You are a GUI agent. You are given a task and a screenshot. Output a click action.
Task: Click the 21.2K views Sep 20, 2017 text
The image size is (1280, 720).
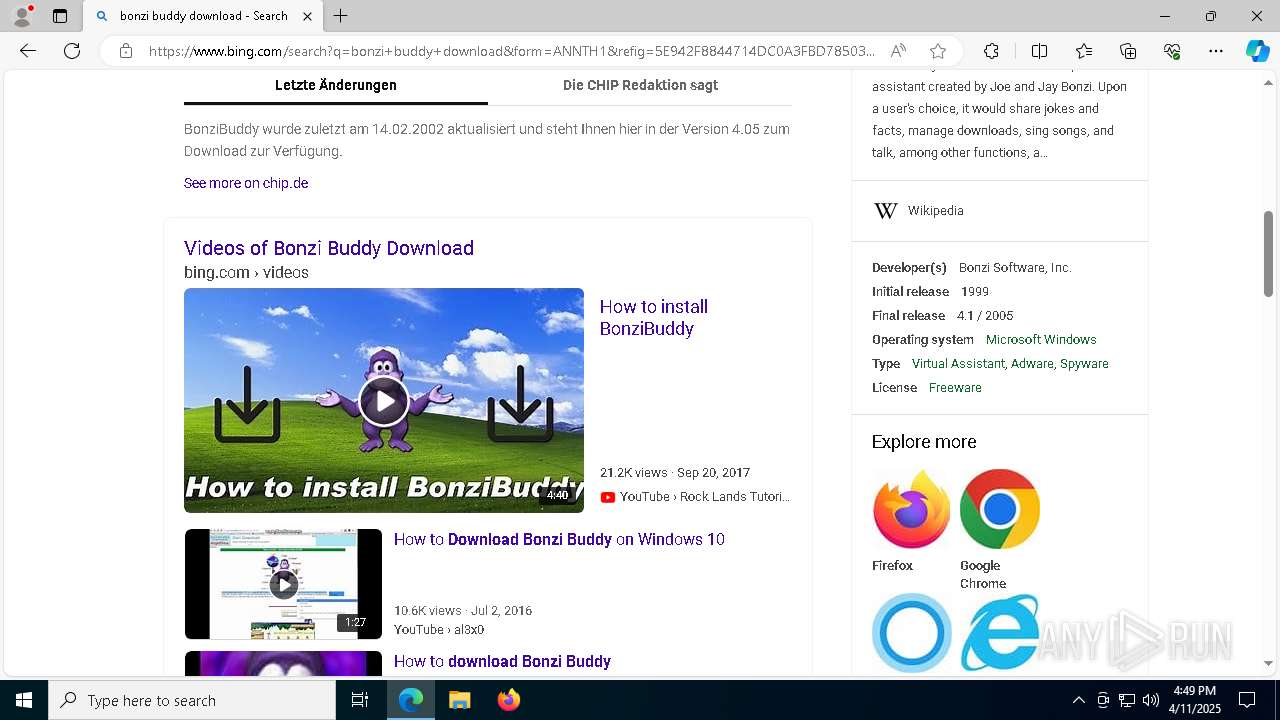pos(675,473)
